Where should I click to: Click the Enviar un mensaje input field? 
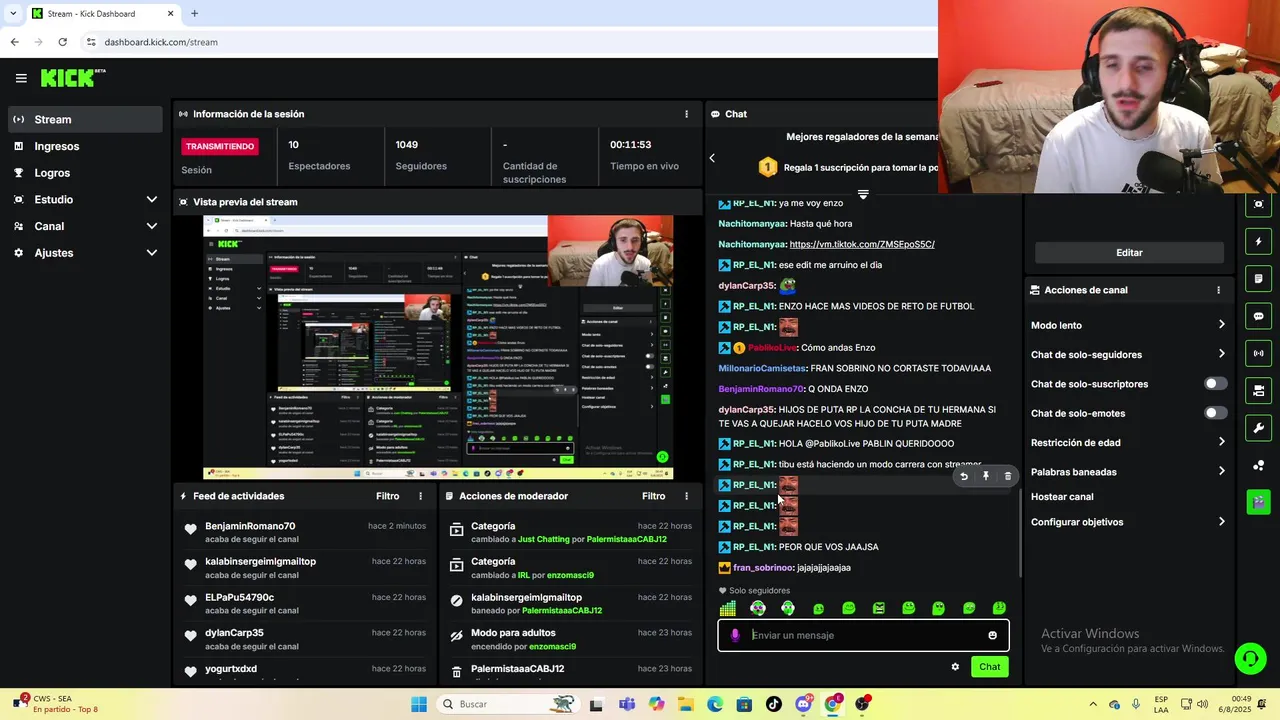863,635
